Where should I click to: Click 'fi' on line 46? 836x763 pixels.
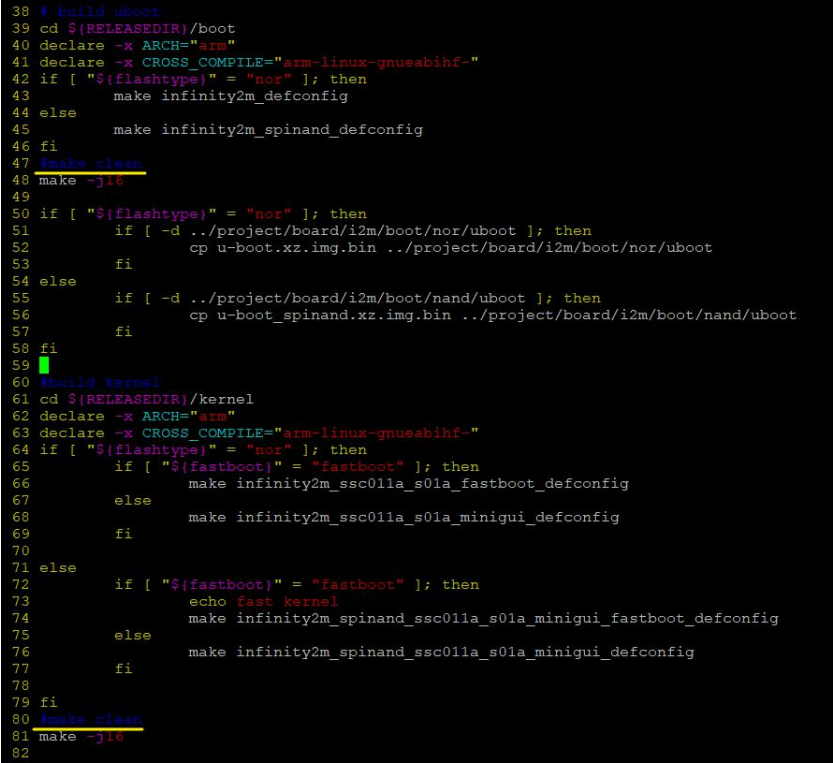[x=48, y=147]
